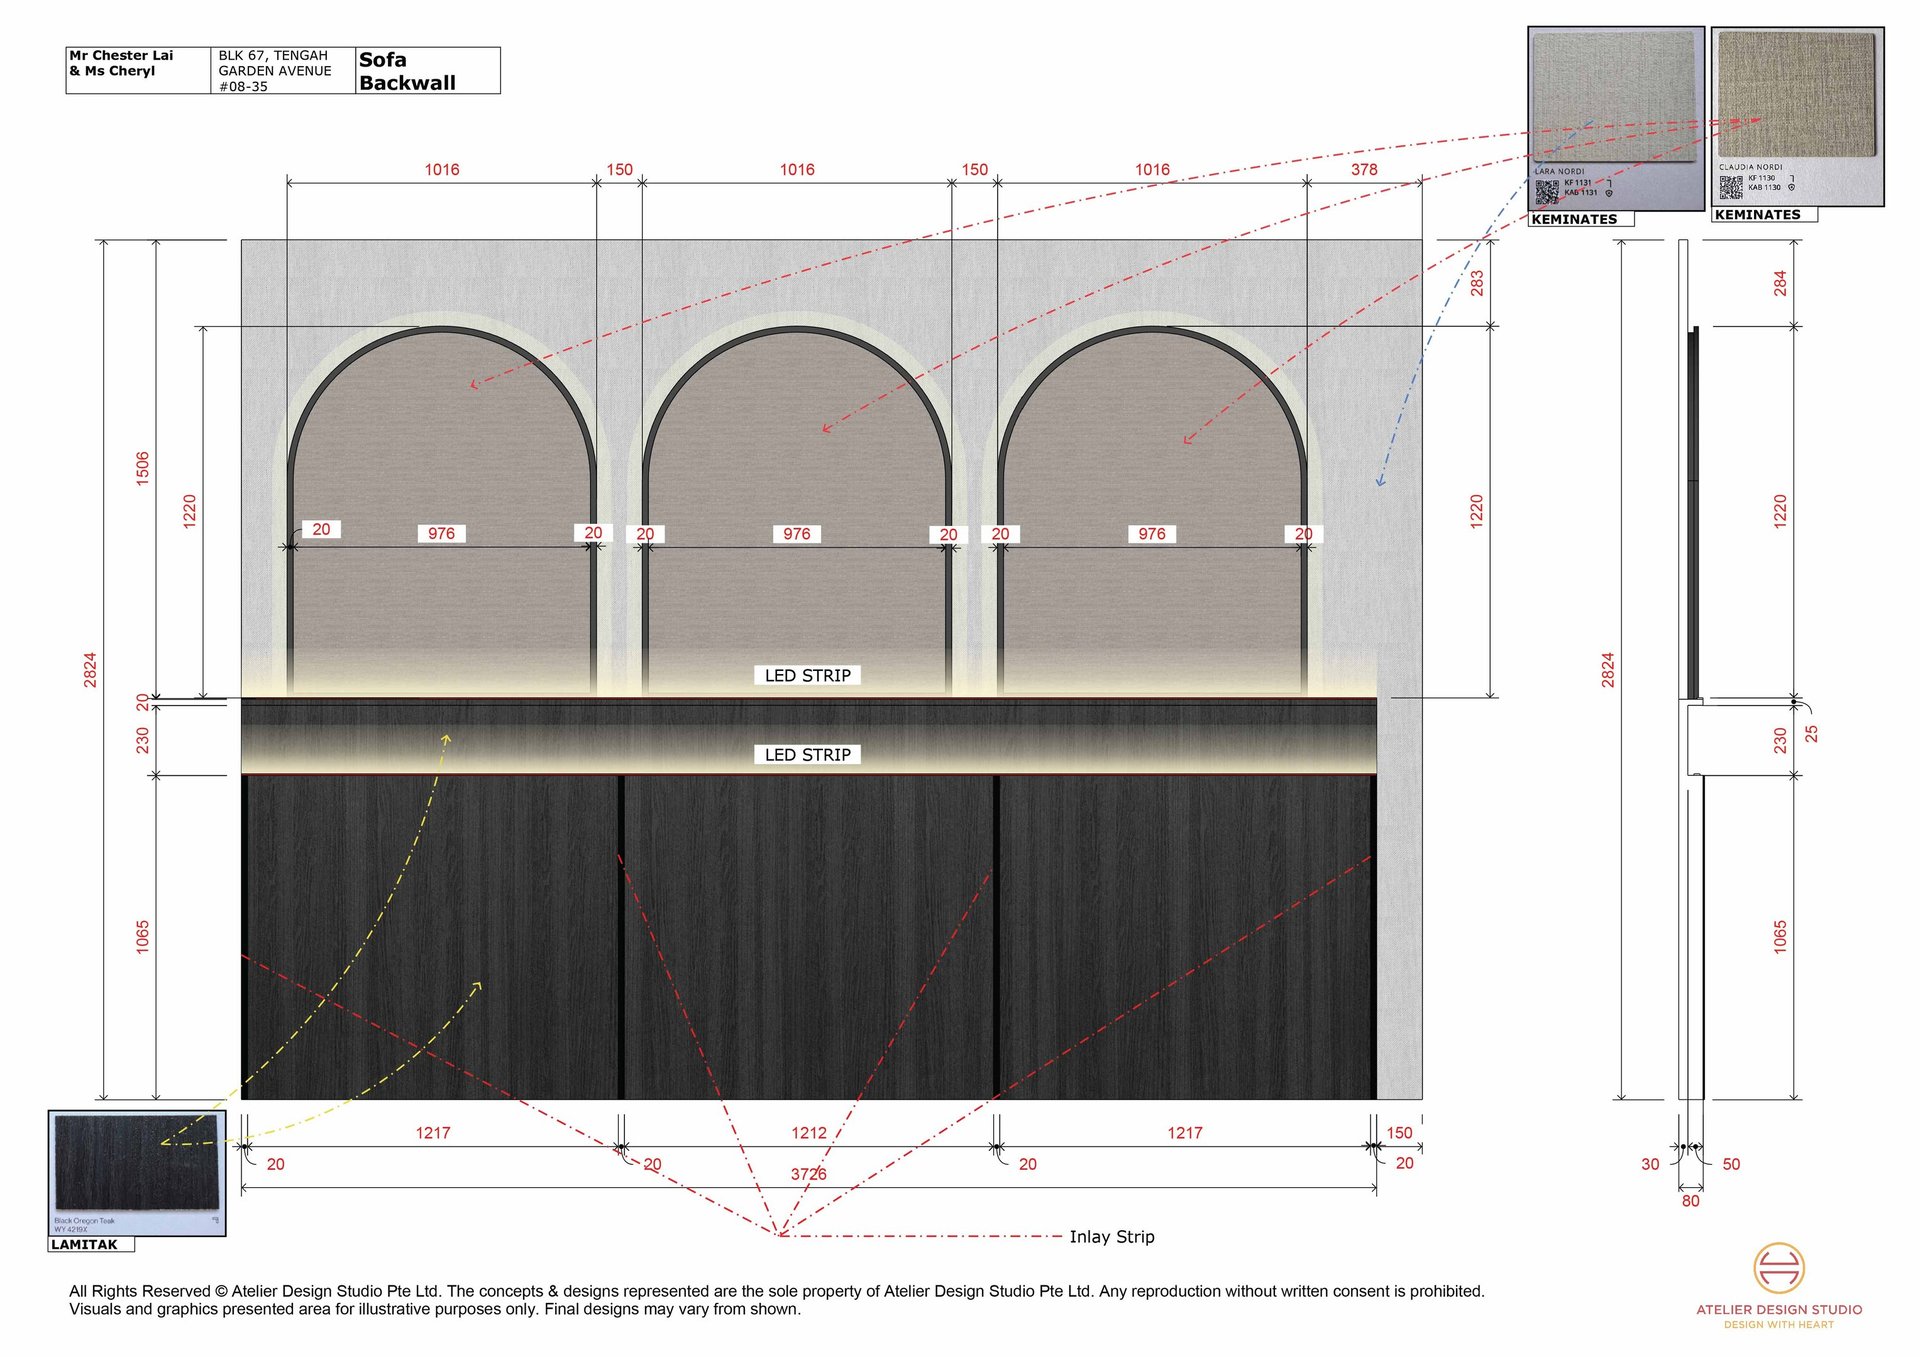
Task: Click the 2824 height dimension at left
Action: pyautogui.click(x=90, y=669)
